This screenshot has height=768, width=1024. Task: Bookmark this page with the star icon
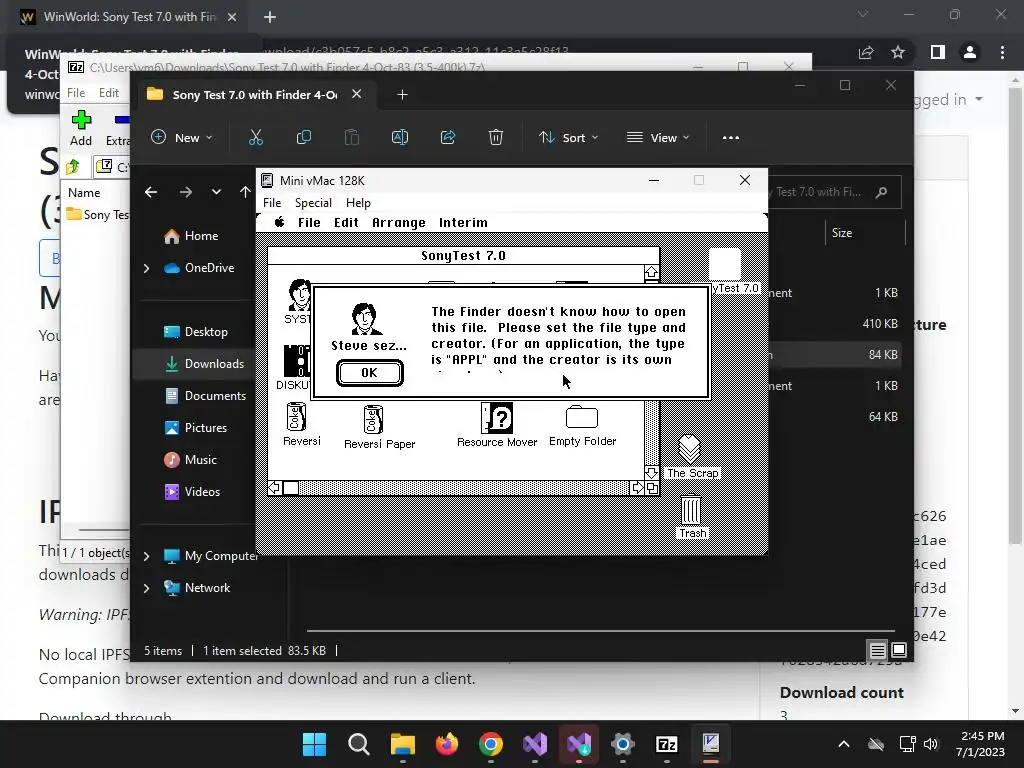tap(898, 52)
